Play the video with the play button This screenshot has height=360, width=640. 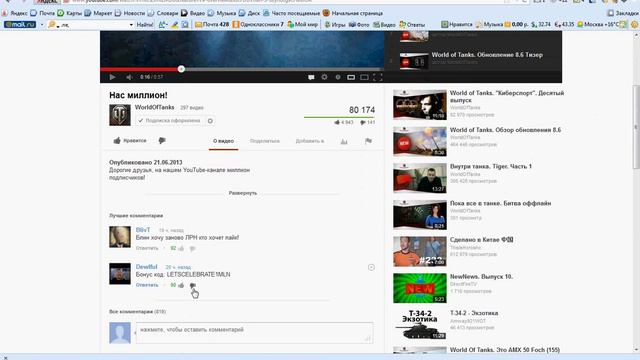[x=113, y=77]
